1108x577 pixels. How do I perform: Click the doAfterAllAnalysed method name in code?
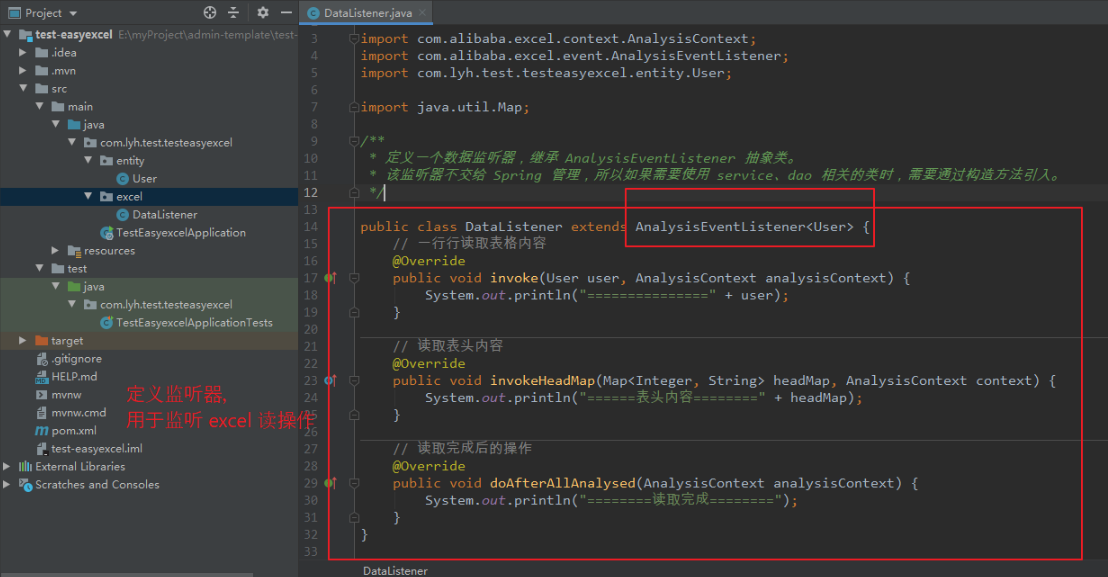click(562, 483)
